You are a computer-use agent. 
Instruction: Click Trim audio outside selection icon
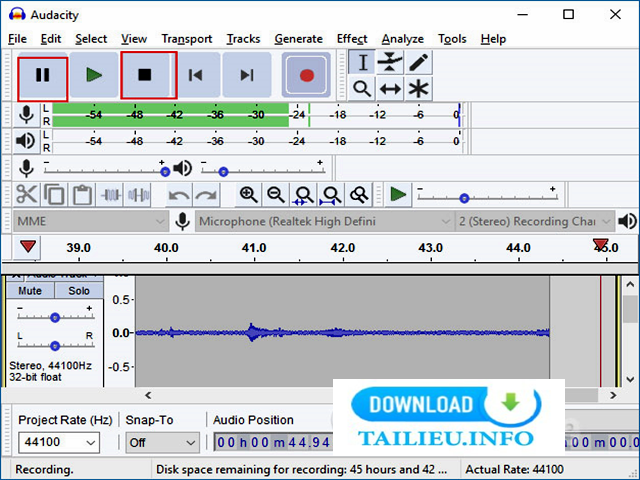(110, 194)
